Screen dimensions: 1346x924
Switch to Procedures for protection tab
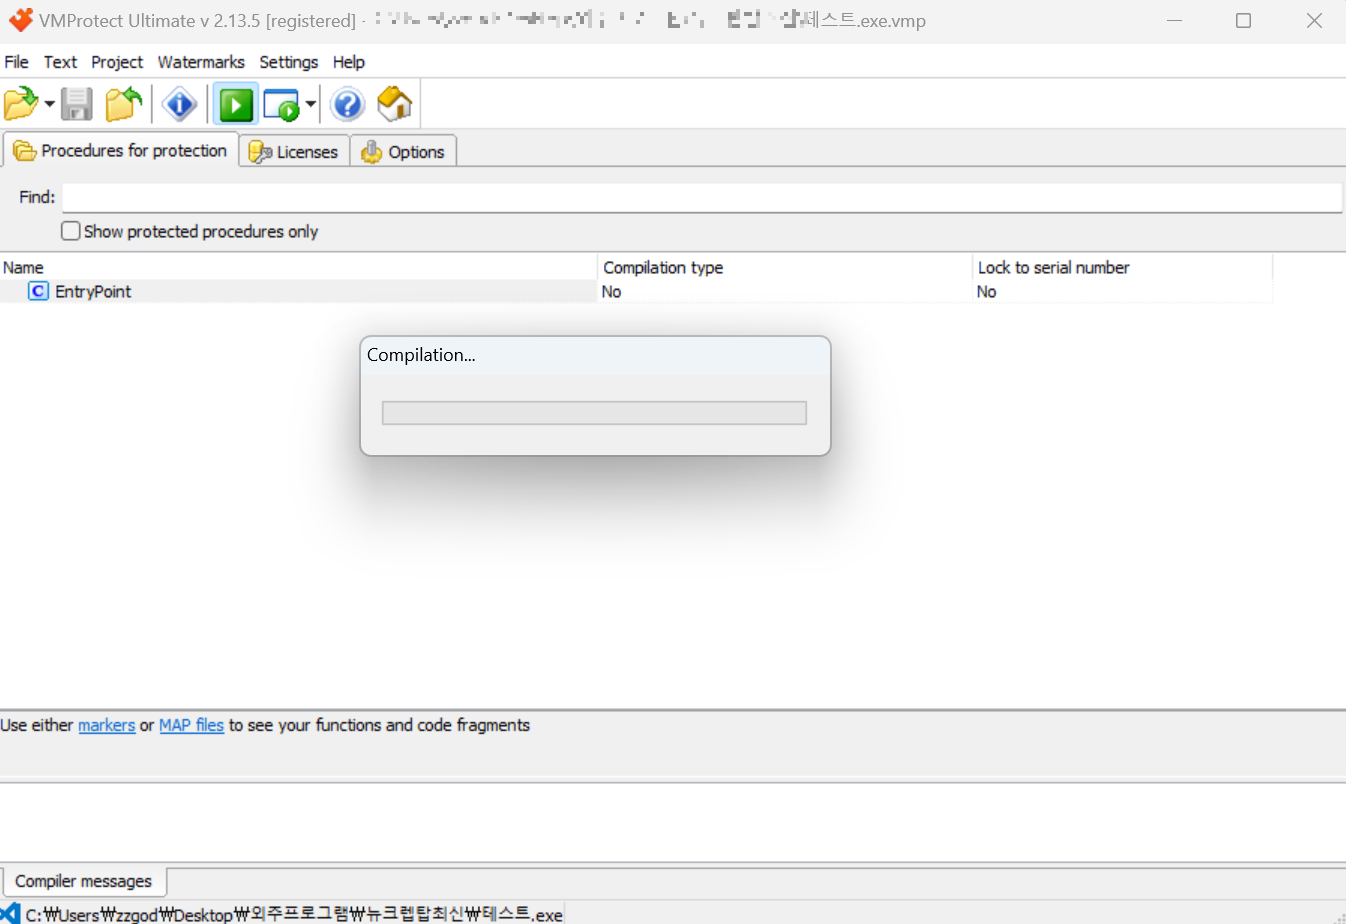(121, 150)
